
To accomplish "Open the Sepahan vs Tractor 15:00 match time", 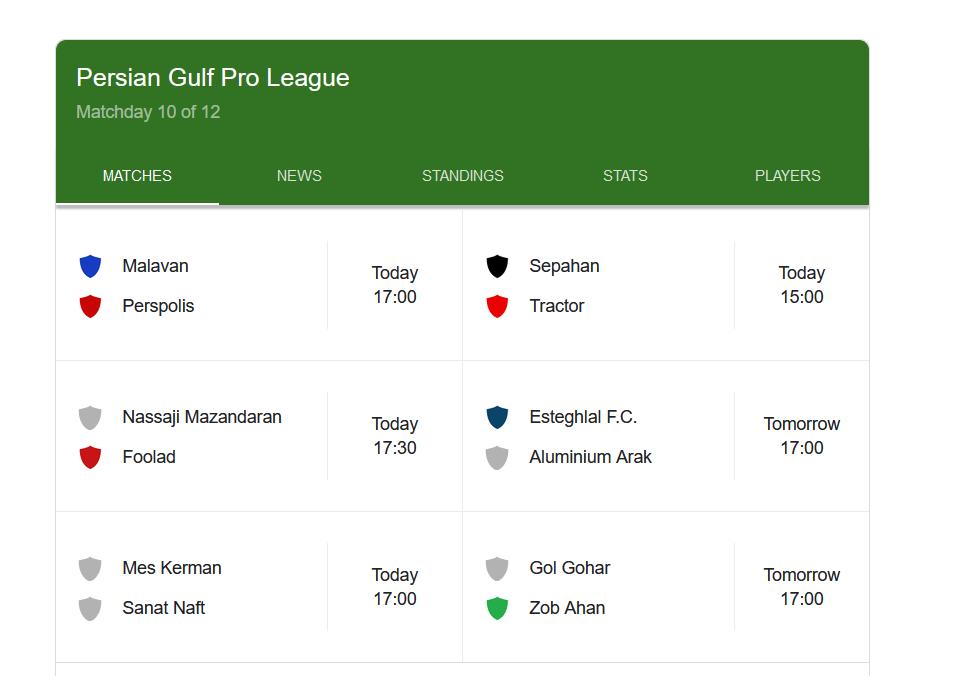I will pyautogui.click(x=801, y=285).
